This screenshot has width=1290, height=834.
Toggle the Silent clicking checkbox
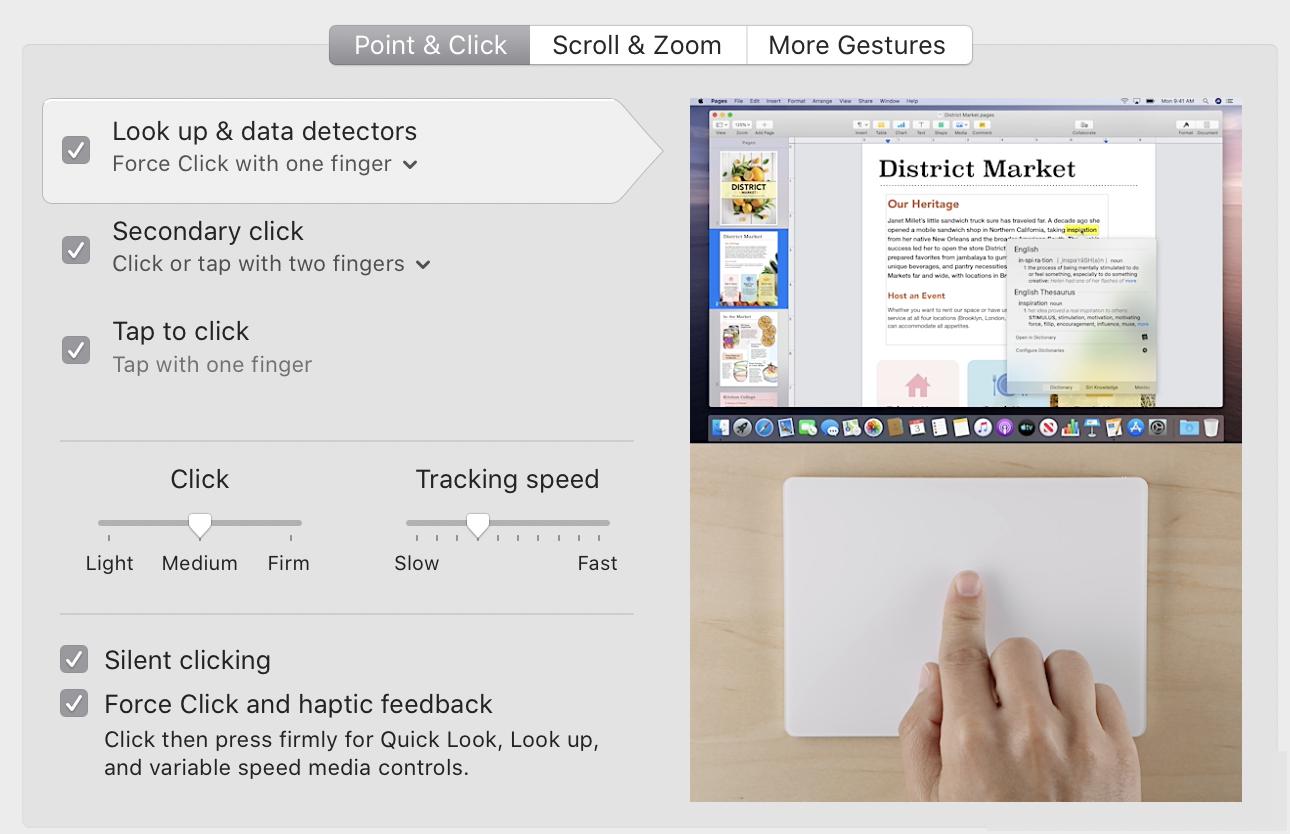point(74,660)
